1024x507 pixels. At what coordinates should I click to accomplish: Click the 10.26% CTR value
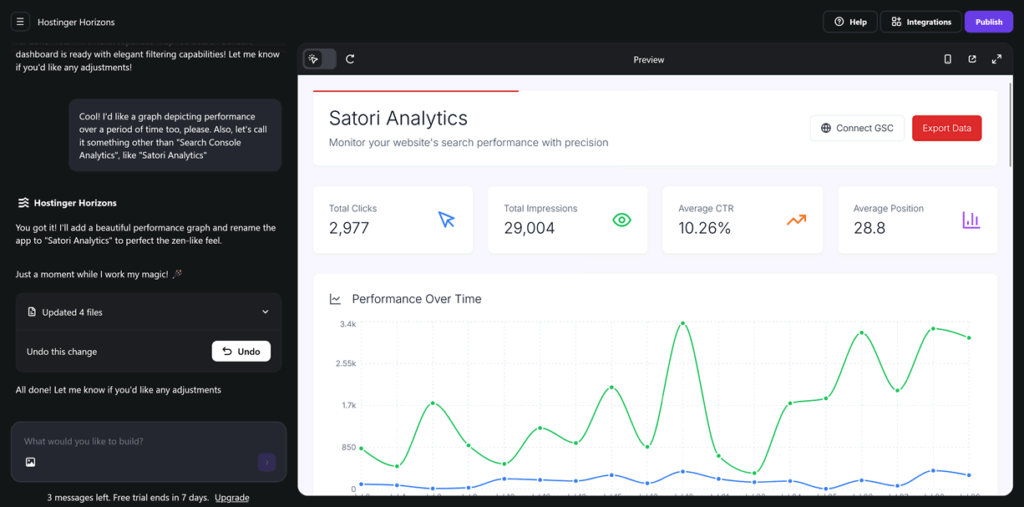(x=705, y=228)
